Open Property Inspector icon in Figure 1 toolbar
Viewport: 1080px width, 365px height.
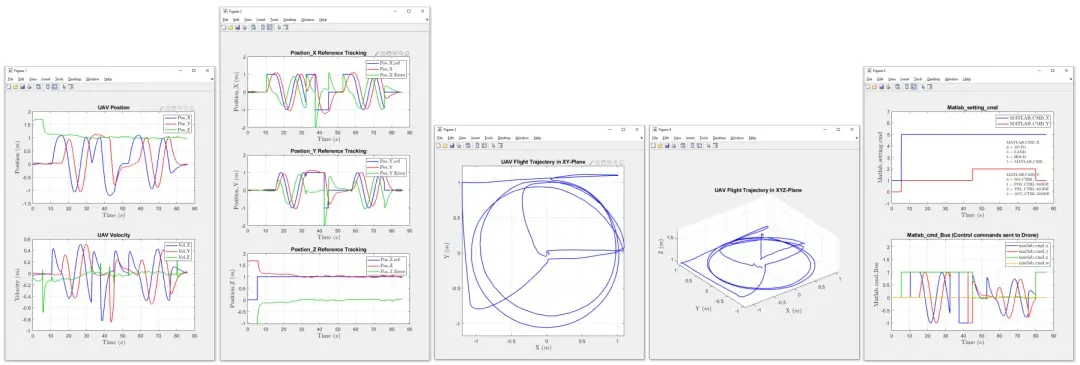[x=71, y=87]
